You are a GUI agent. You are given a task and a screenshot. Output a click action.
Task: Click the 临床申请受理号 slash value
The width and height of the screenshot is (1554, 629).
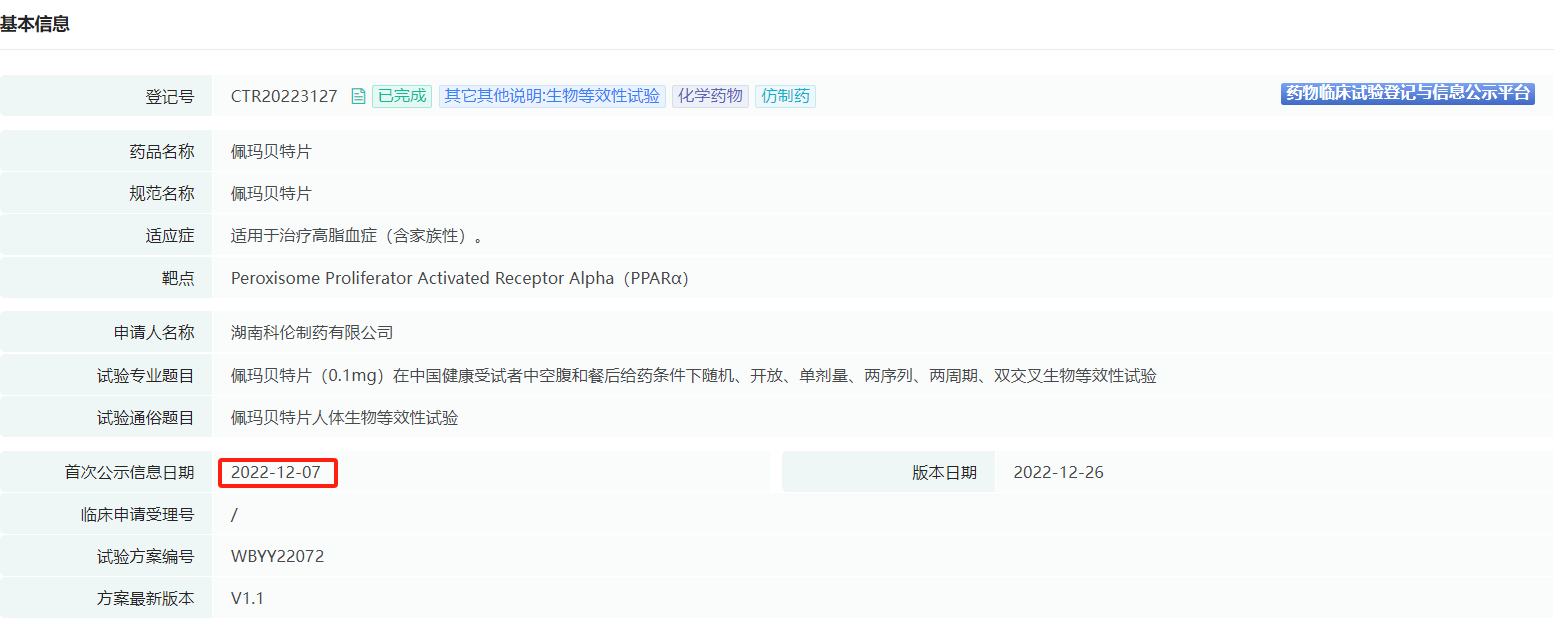click(x=234, y=515)
